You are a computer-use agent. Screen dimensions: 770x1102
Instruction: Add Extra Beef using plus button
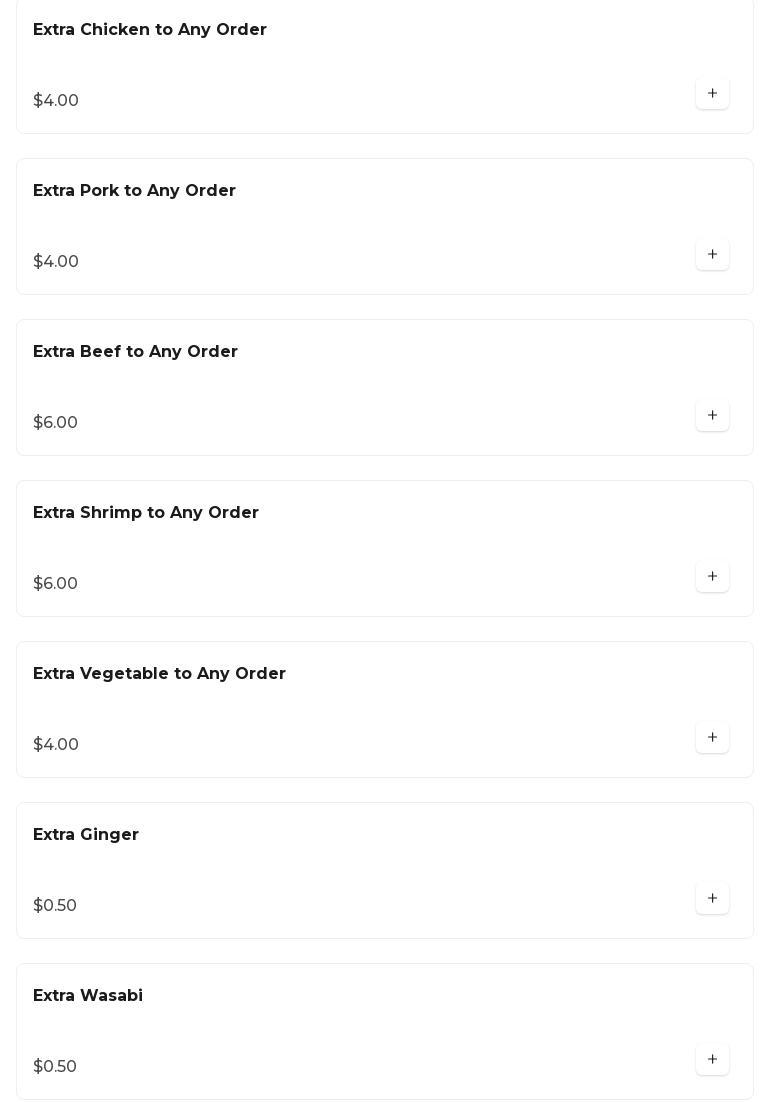pyautogui.click(x=712, y=416)
